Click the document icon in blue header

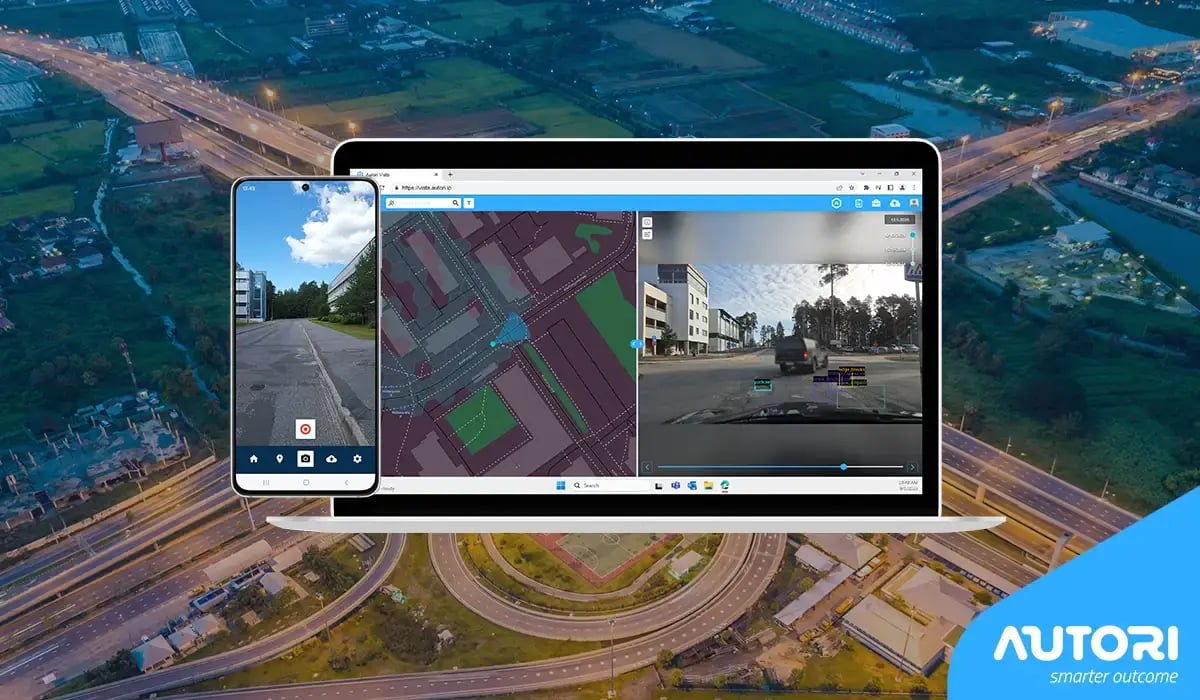click(x=858, y=203)
